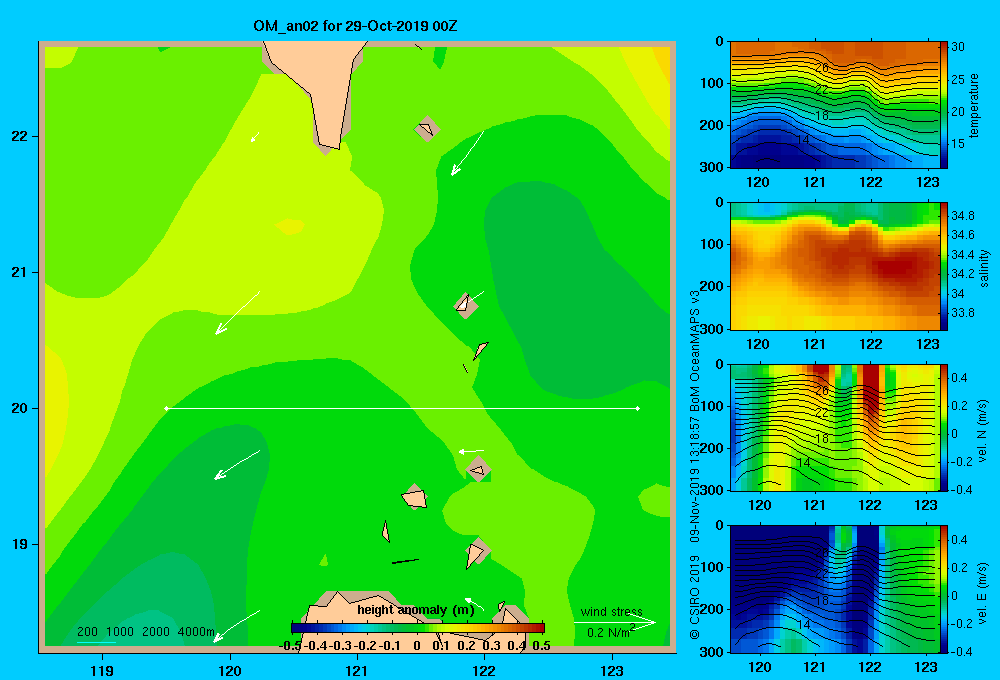
Task: Click depth label '300' on temperature panel
Action: pyautogui.click(x=711, y=167)
